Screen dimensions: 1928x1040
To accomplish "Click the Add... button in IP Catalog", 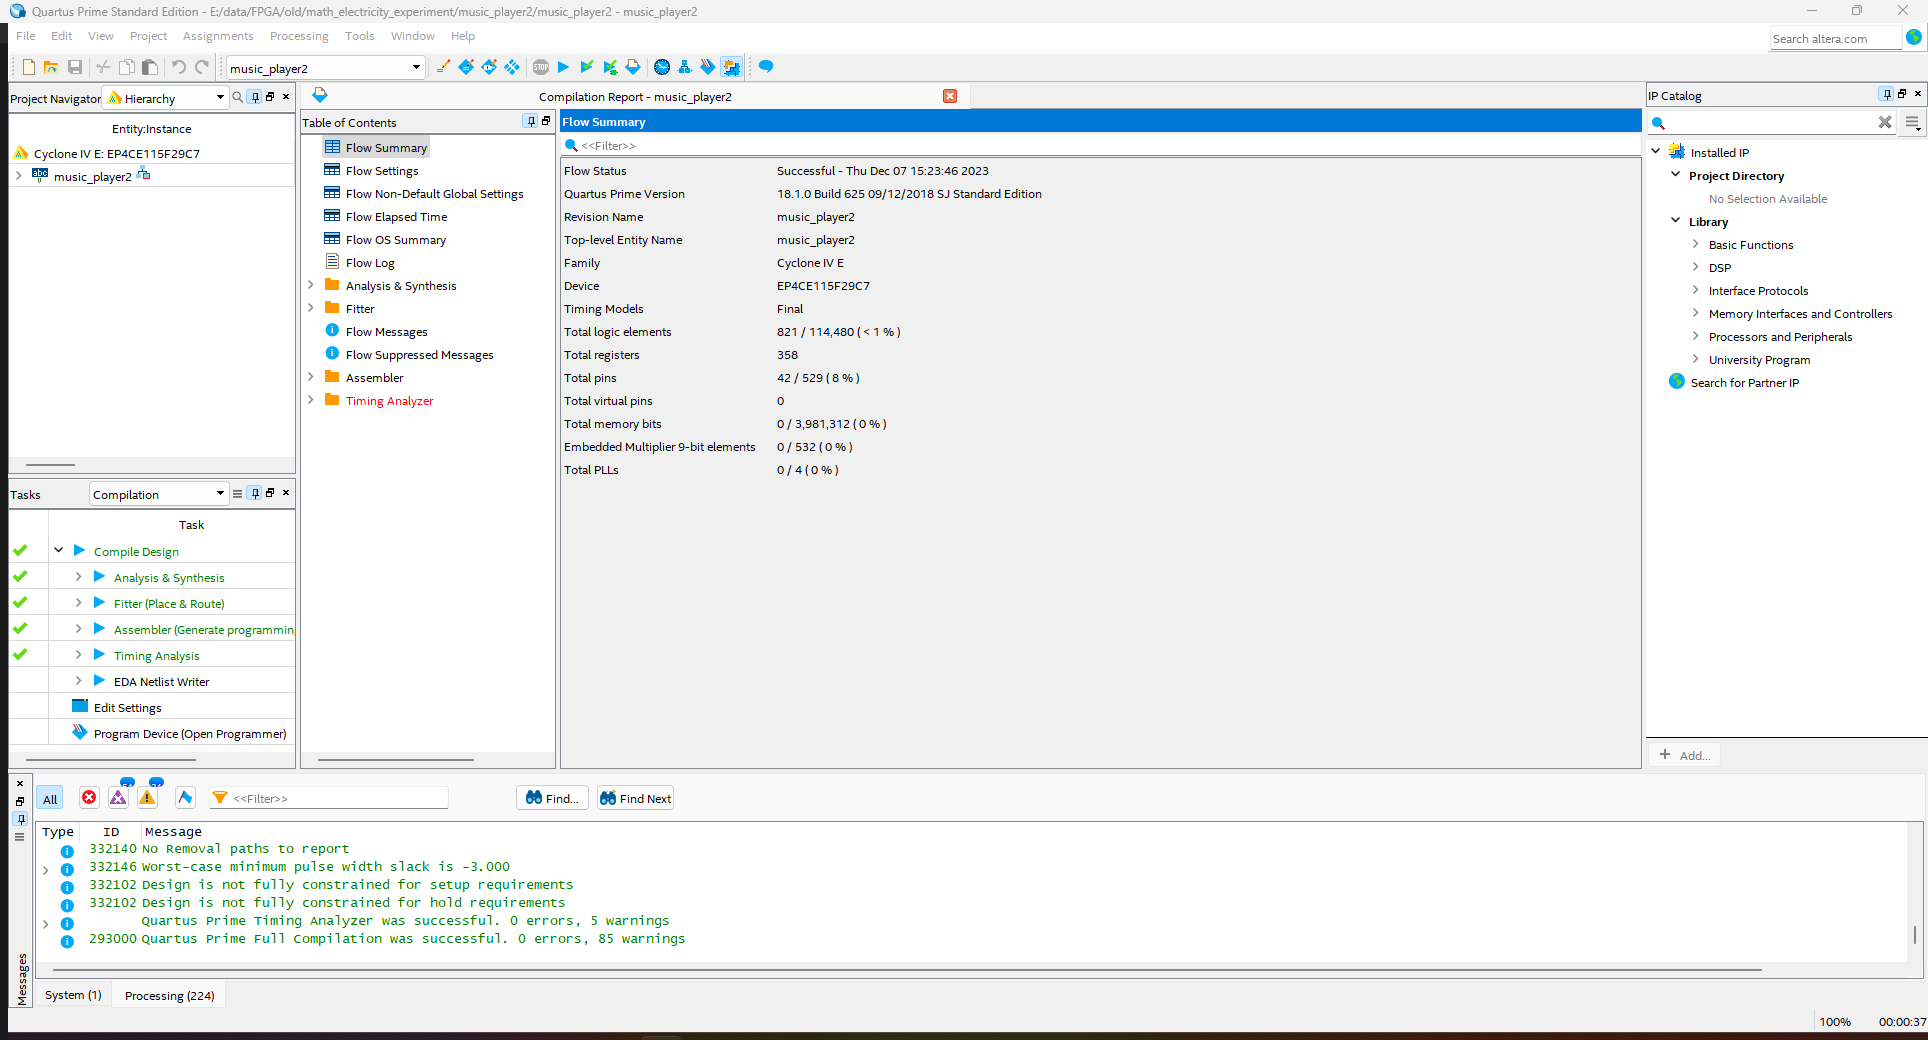I will coord(1685,755).
